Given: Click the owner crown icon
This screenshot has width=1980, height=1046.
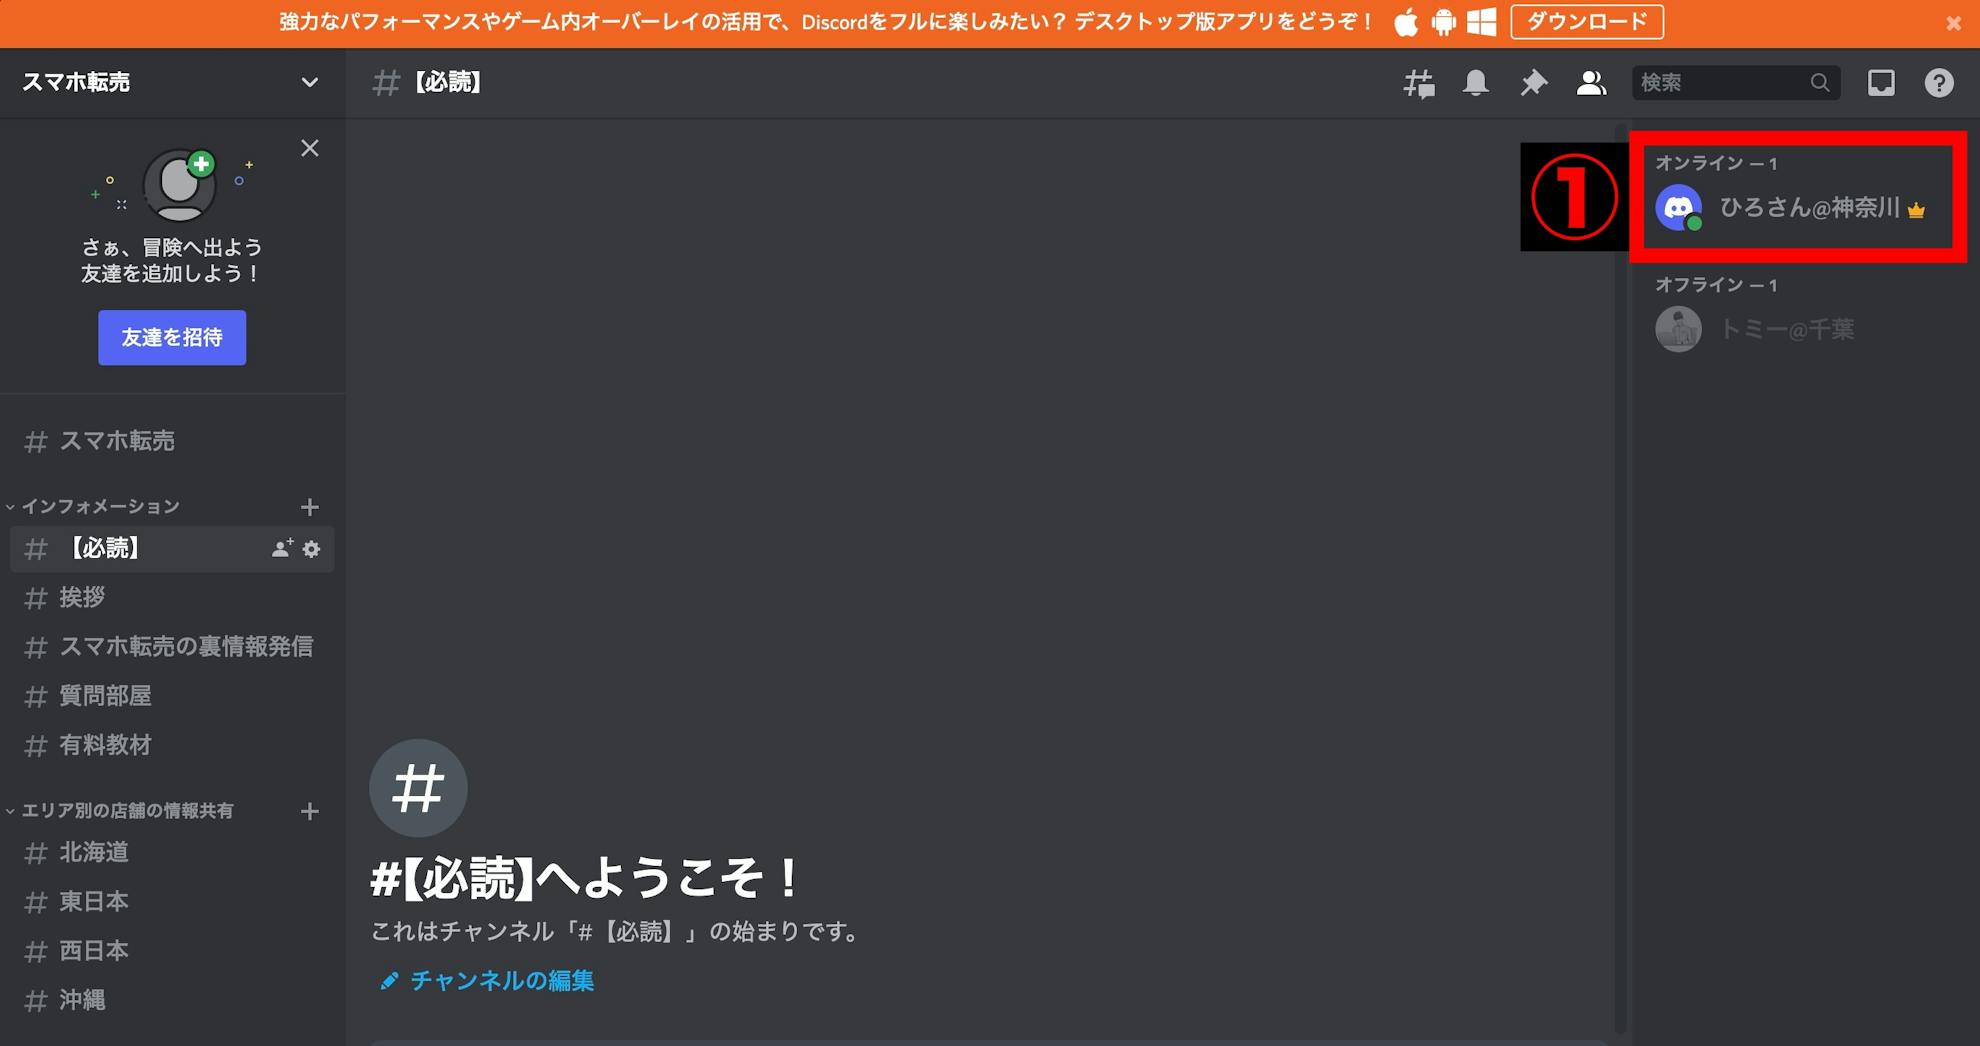Looking at the screenshot, I should click(1916, 210).
